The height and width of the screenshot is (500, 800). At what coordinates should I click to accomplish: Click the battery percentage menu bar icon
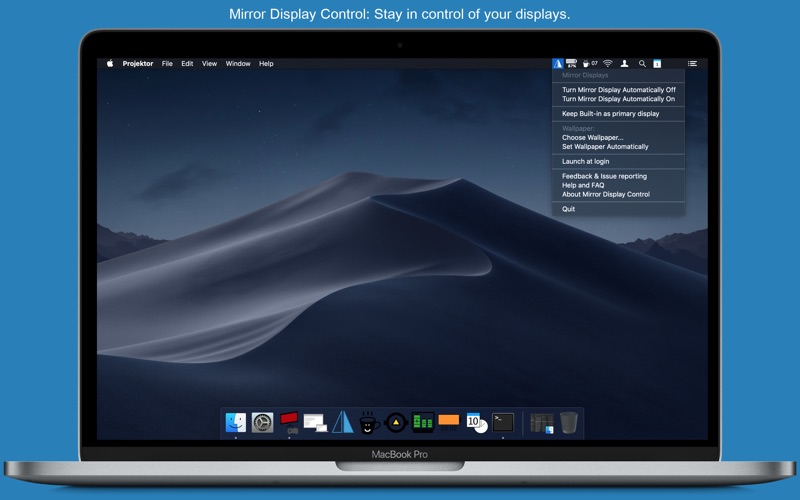point(571,64)
